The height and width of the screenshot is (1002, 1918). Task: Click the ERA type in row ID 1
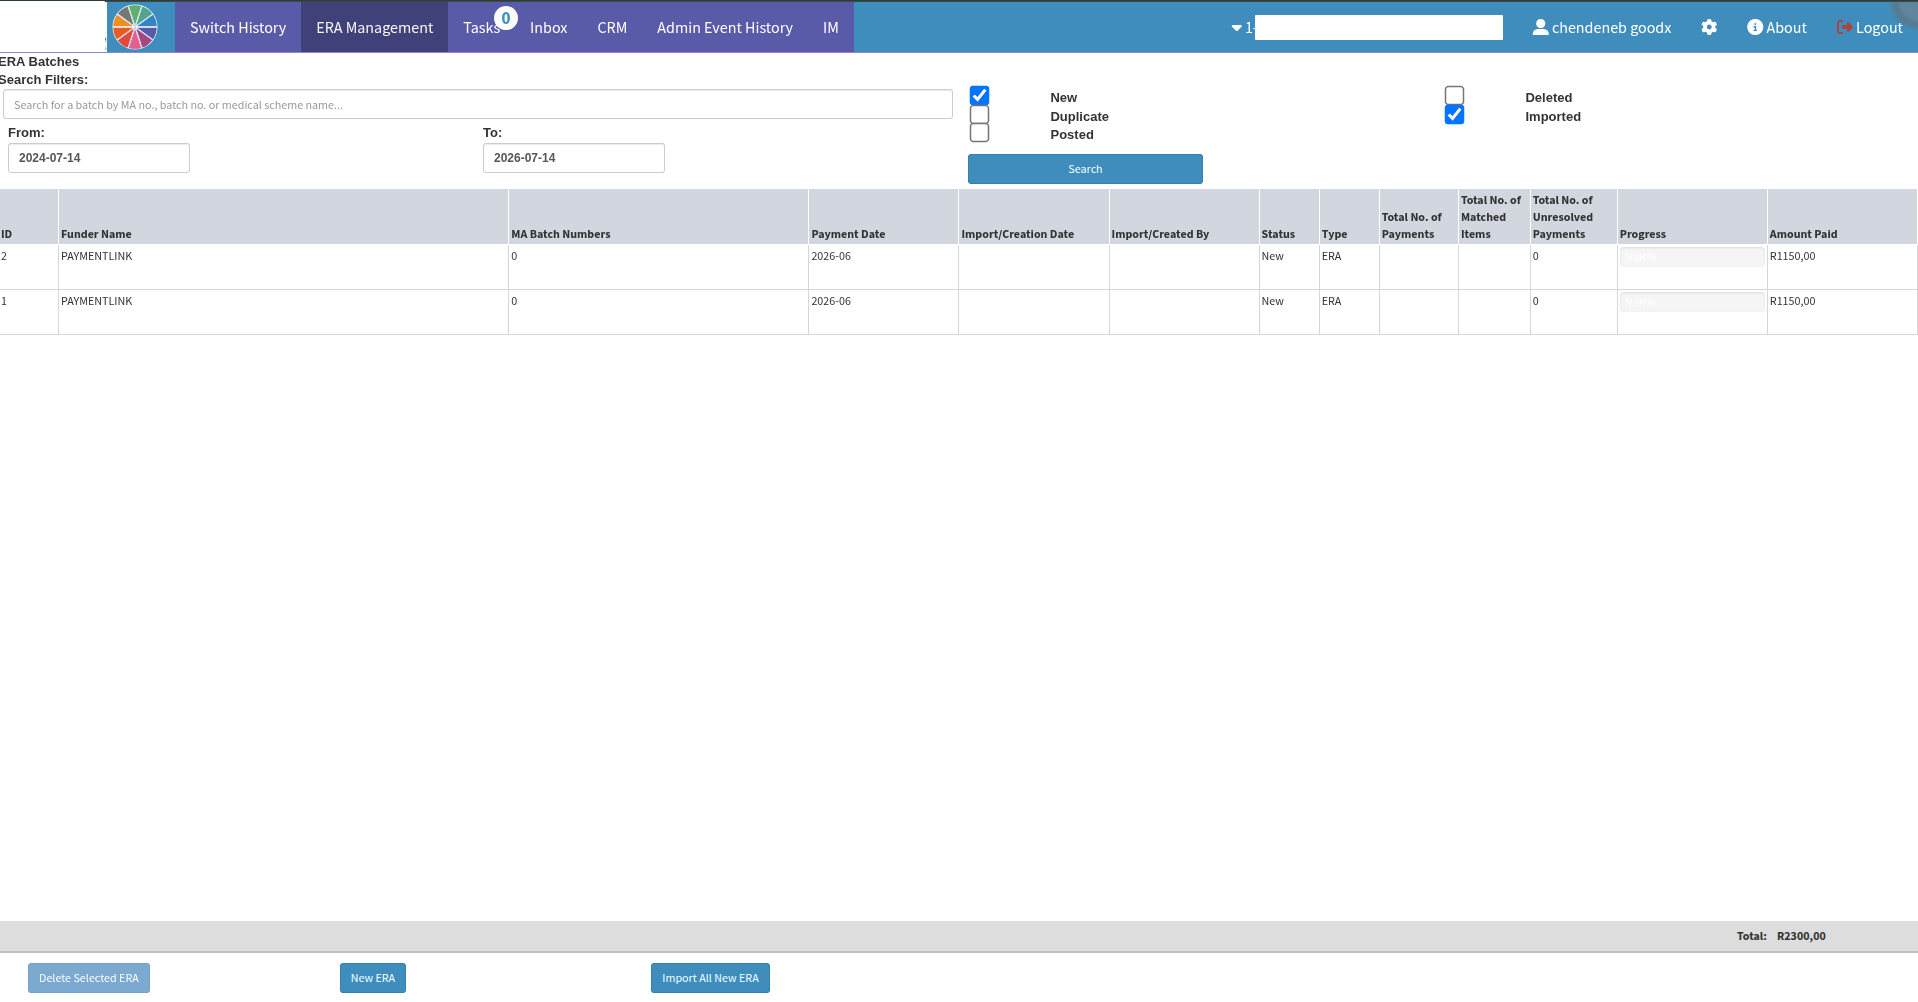1331,301
